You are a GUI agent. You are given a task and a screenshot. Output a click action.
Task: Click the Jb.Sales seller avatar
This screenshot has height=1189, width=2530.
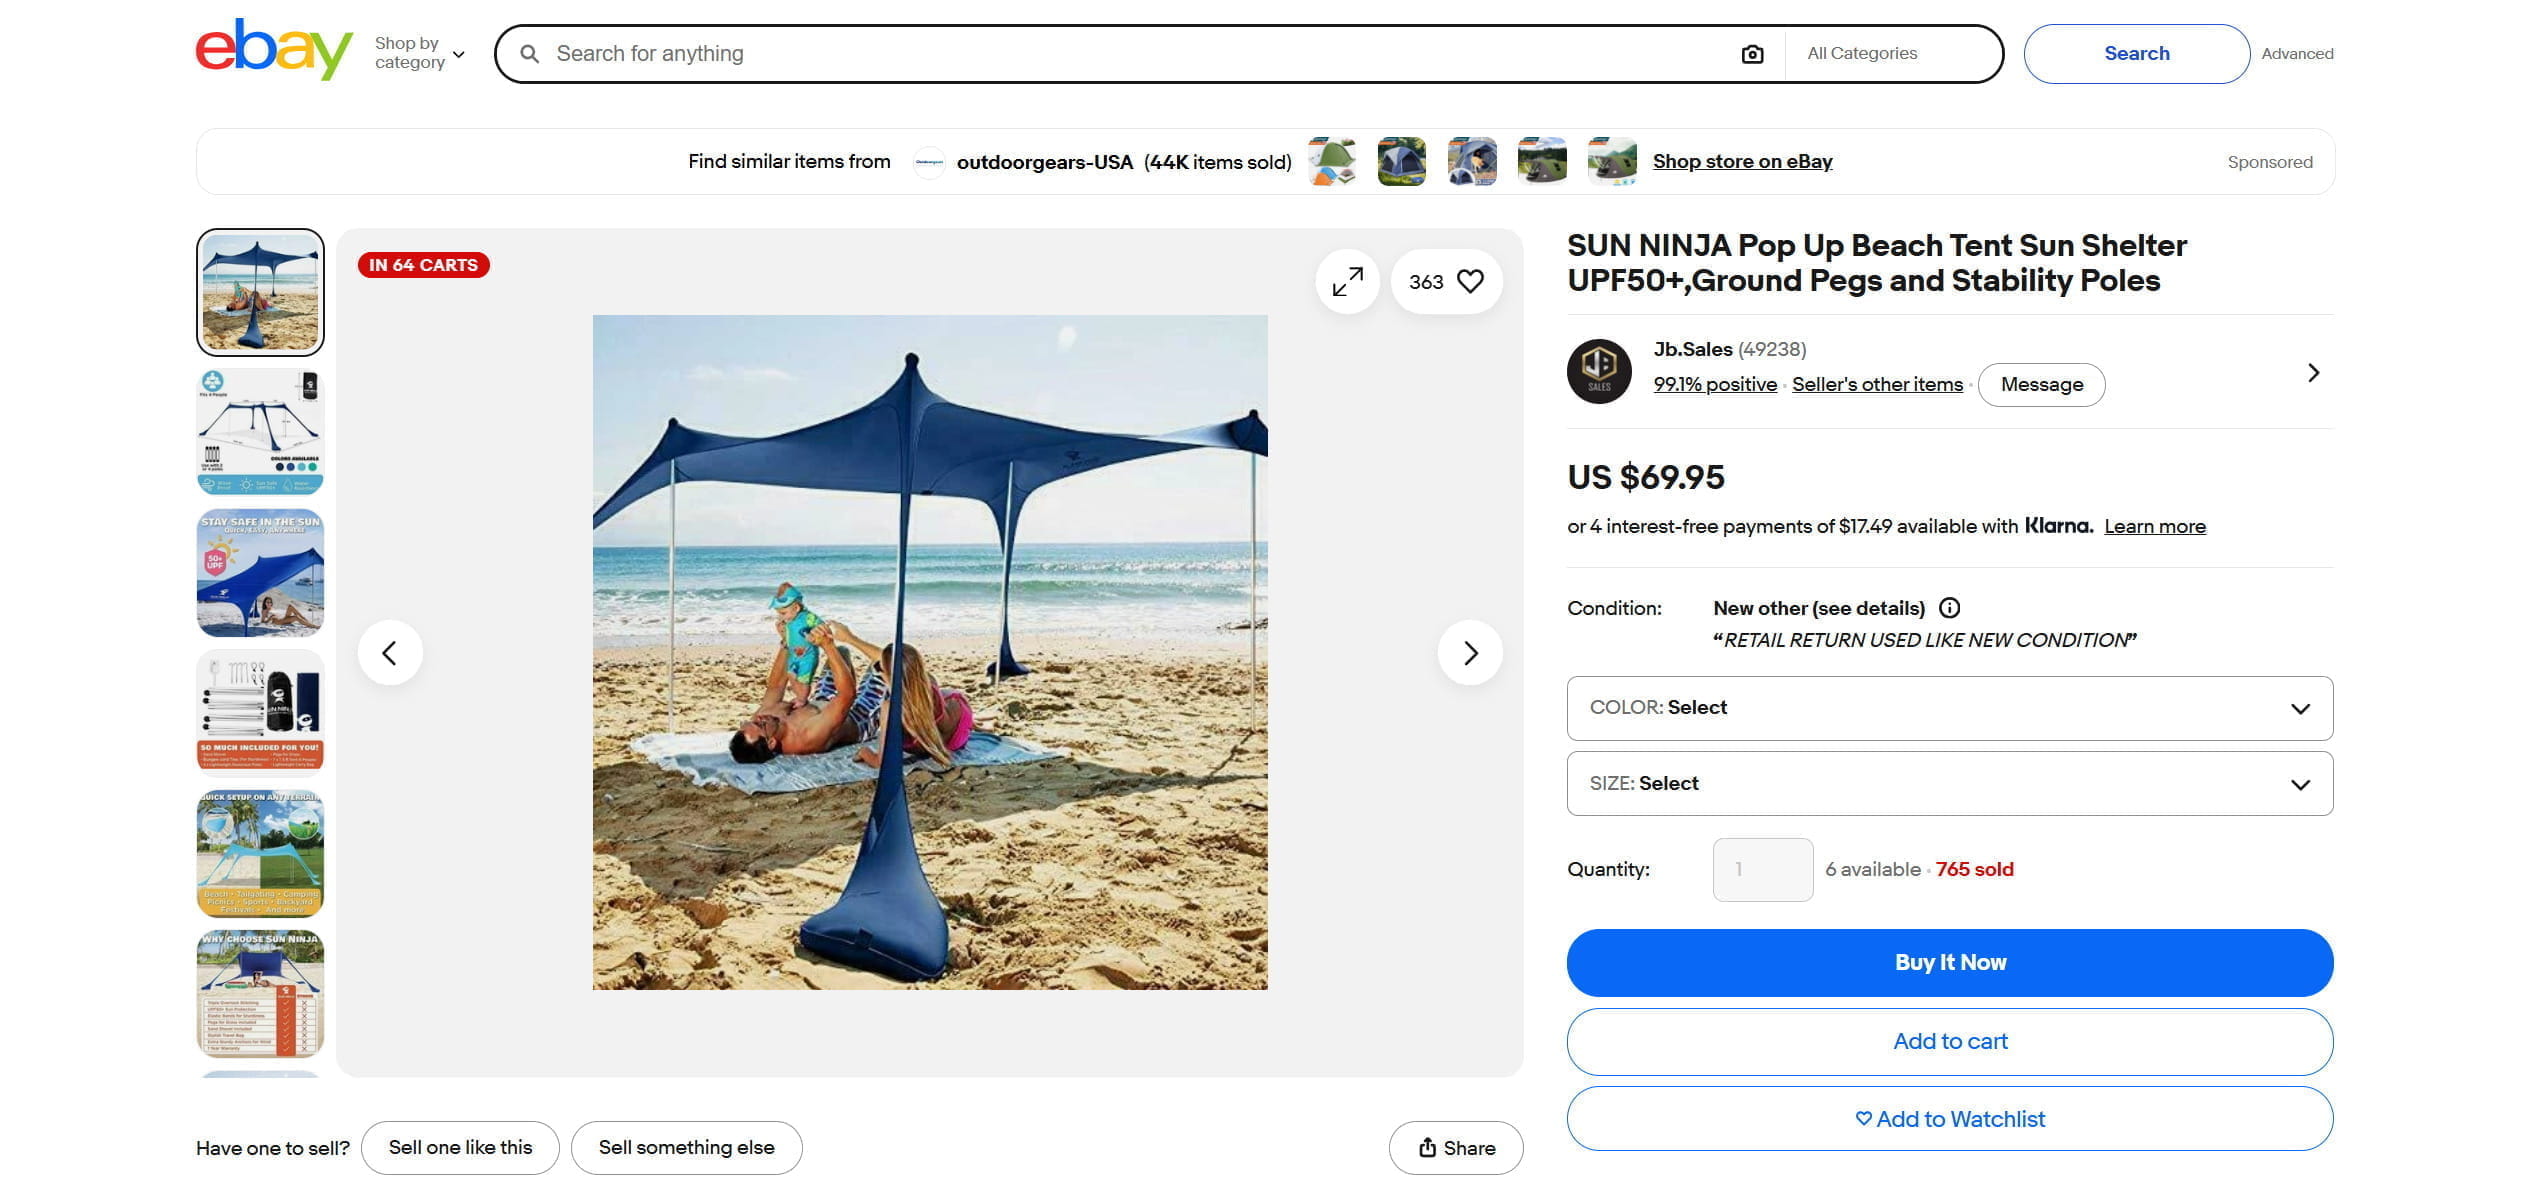tap(1599, 371)
